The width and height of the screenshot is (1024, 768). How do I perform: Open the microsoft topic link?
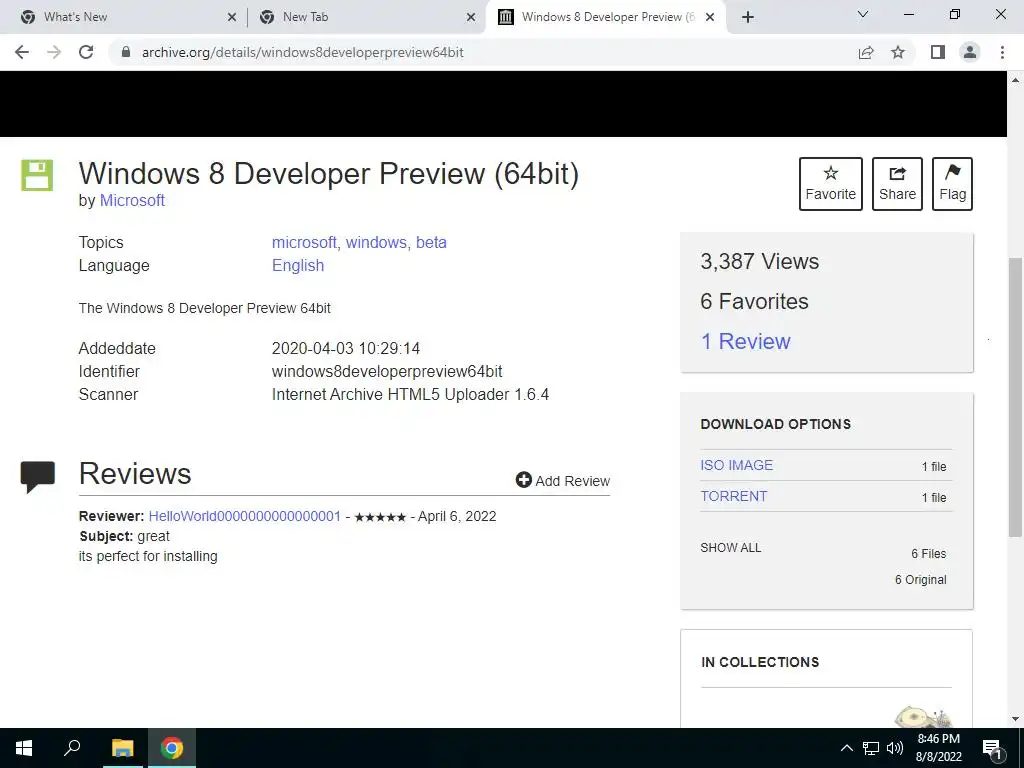(304, 242)
